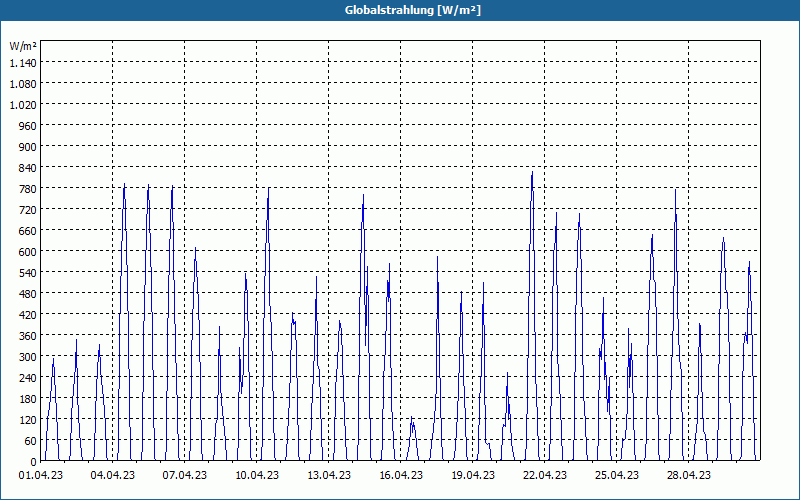Click the 1.080 y-axis label
Image resolution: width=800 pixels, height=500 pixels.
coord(23,83)
